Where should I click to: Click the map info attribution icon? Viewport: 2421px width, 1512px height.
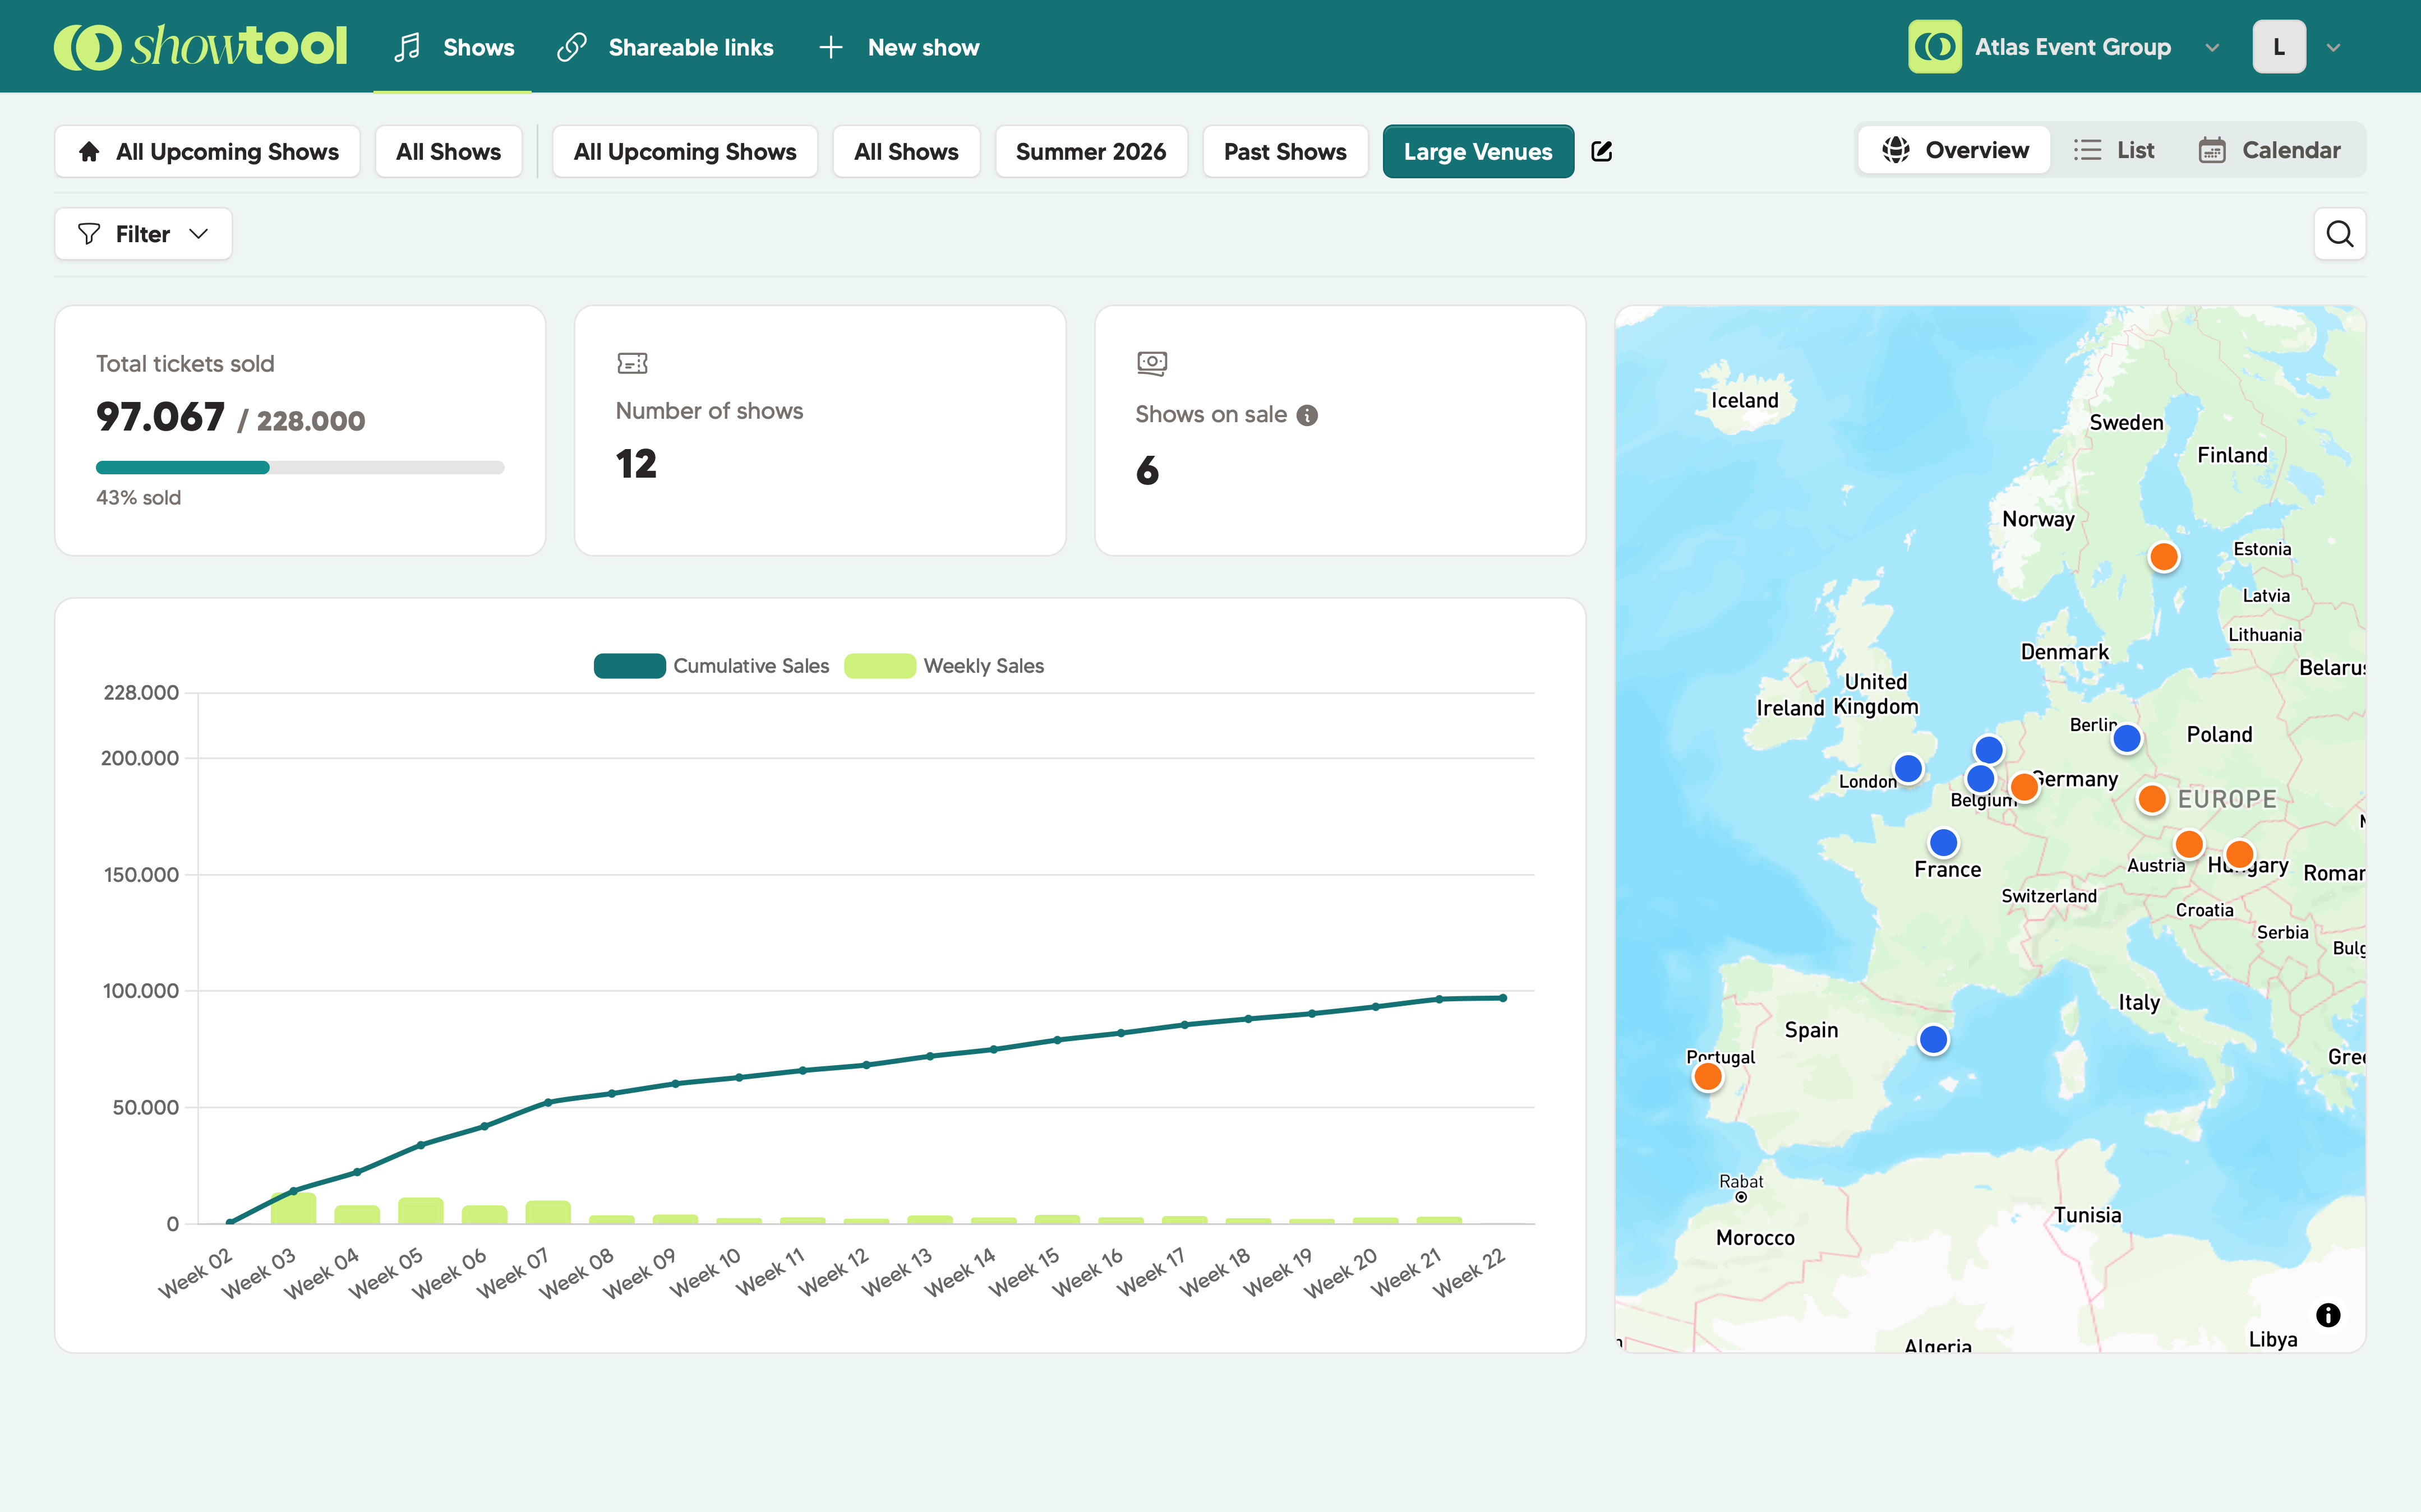click(x=2328, y=1315)
